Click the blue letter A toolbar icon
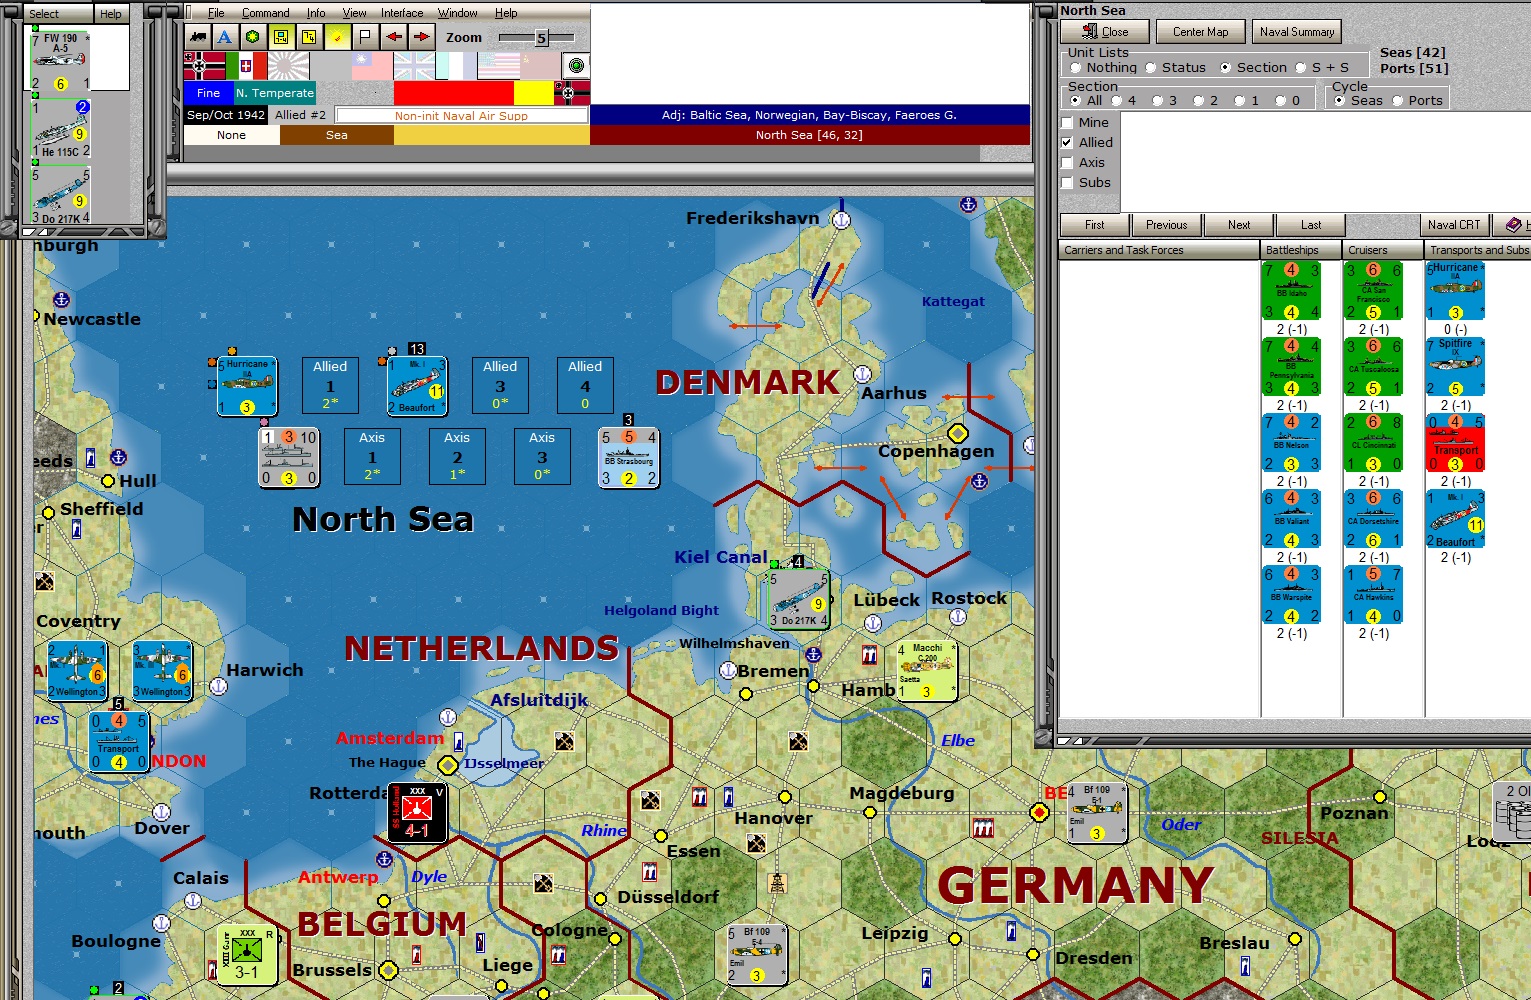 coord(225,37)
